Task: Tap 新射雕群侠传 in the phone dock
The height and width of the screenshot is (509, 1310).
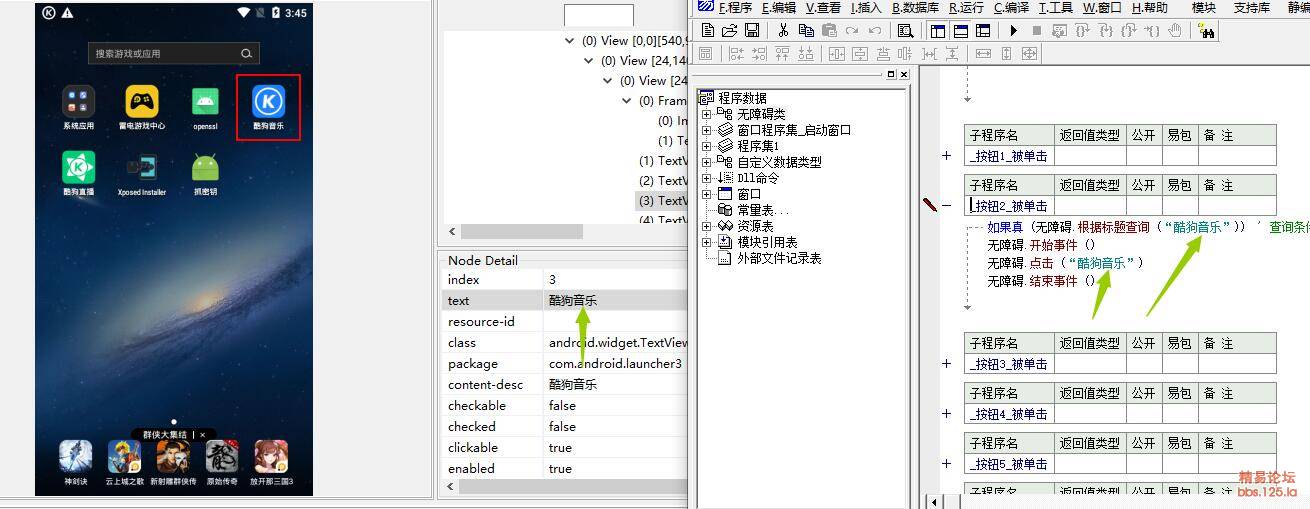Action: (x=173, y=463)
